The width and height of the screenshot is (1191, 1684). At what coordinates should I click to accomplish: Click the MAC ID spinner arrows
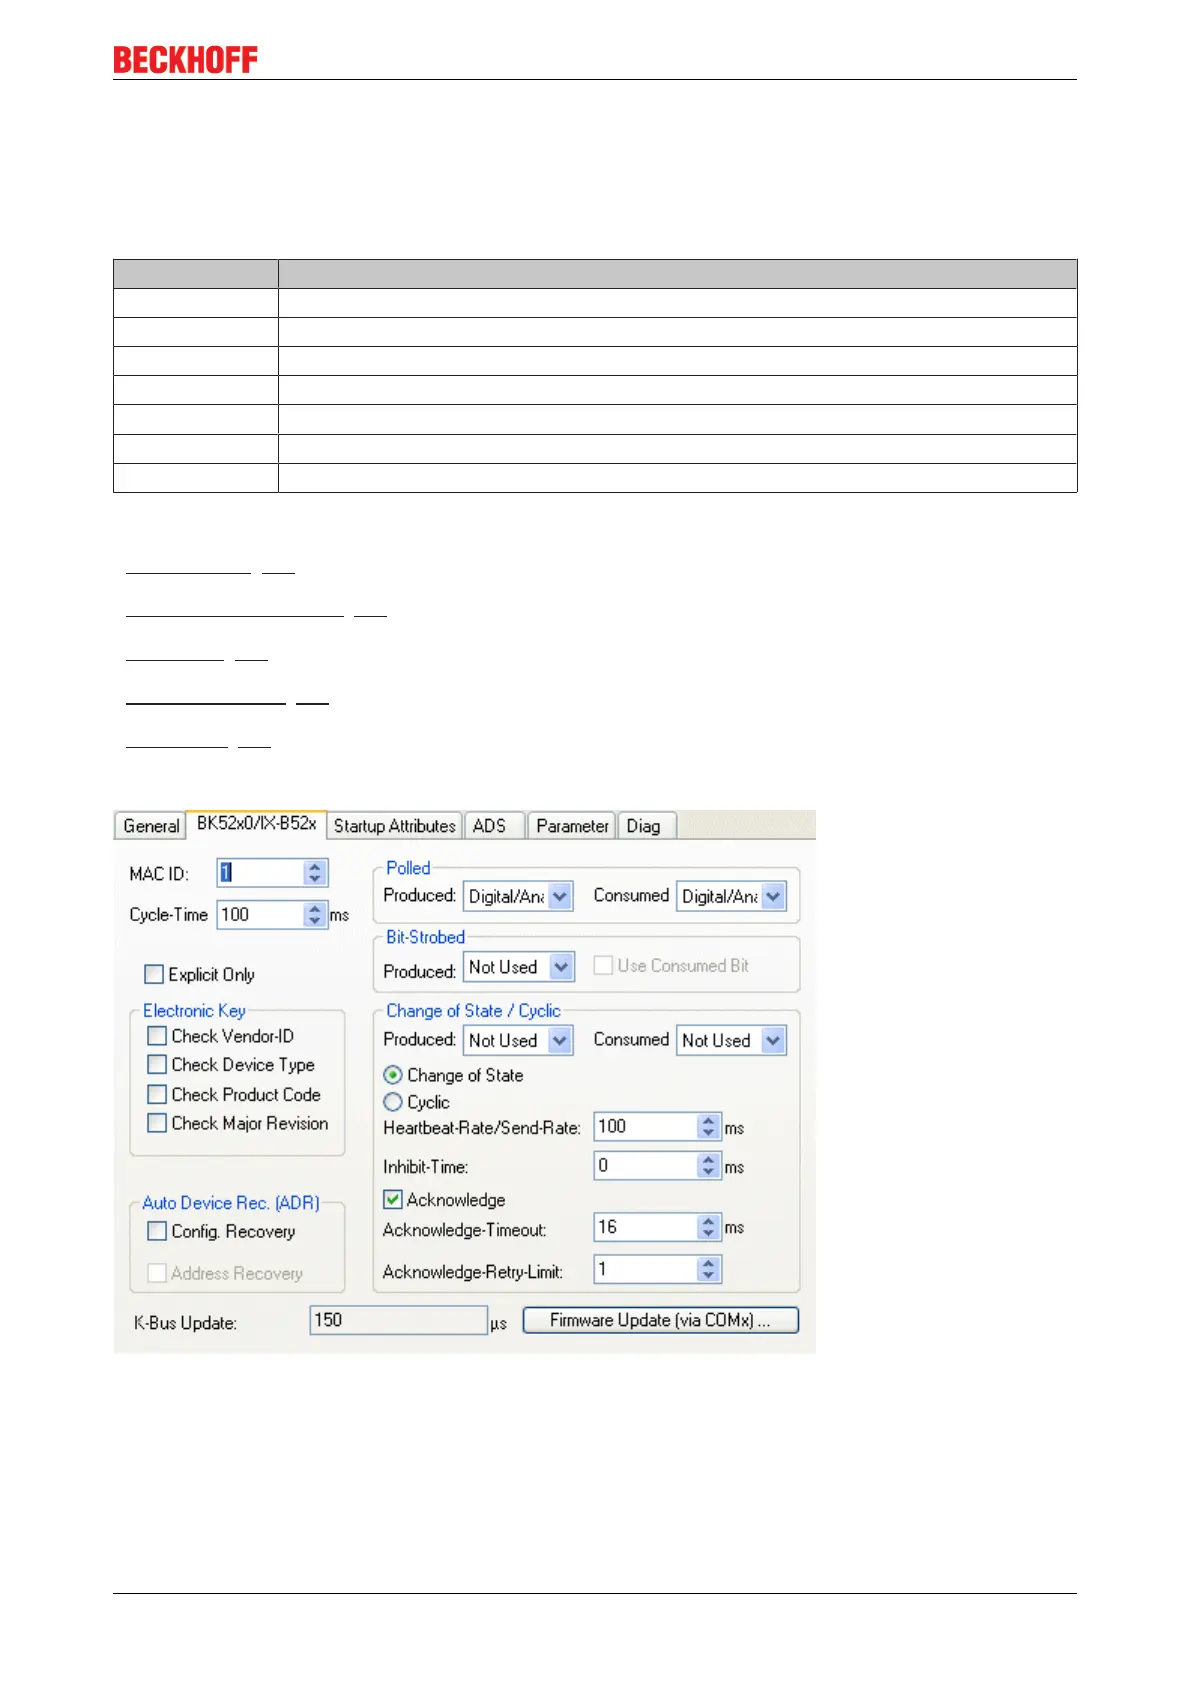pos(315,873)
